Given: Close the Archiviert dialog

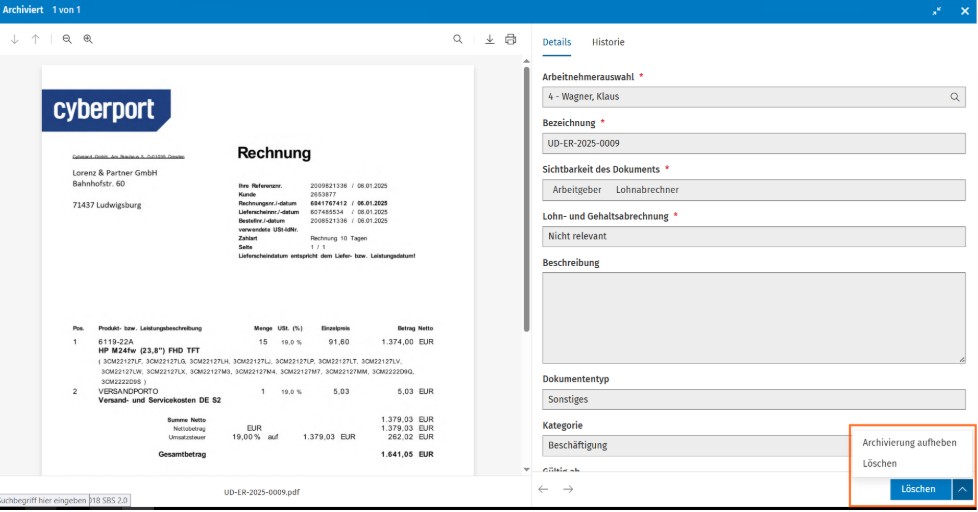Looking at the screenshot, I should (x=964, y=11).
